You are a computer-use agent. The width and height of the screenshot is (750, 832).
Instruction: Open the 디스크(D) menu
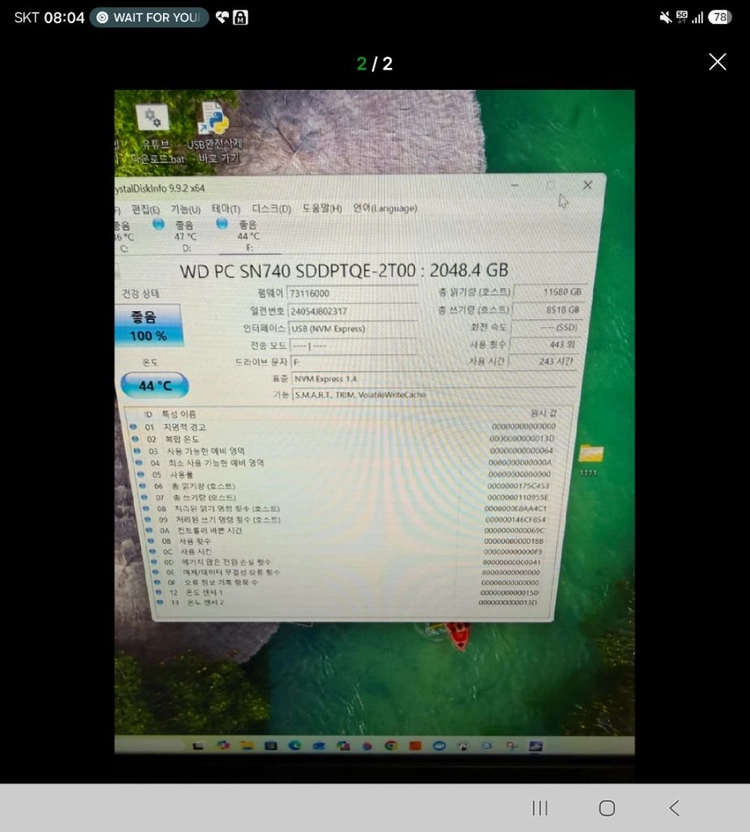click(271, 209)
